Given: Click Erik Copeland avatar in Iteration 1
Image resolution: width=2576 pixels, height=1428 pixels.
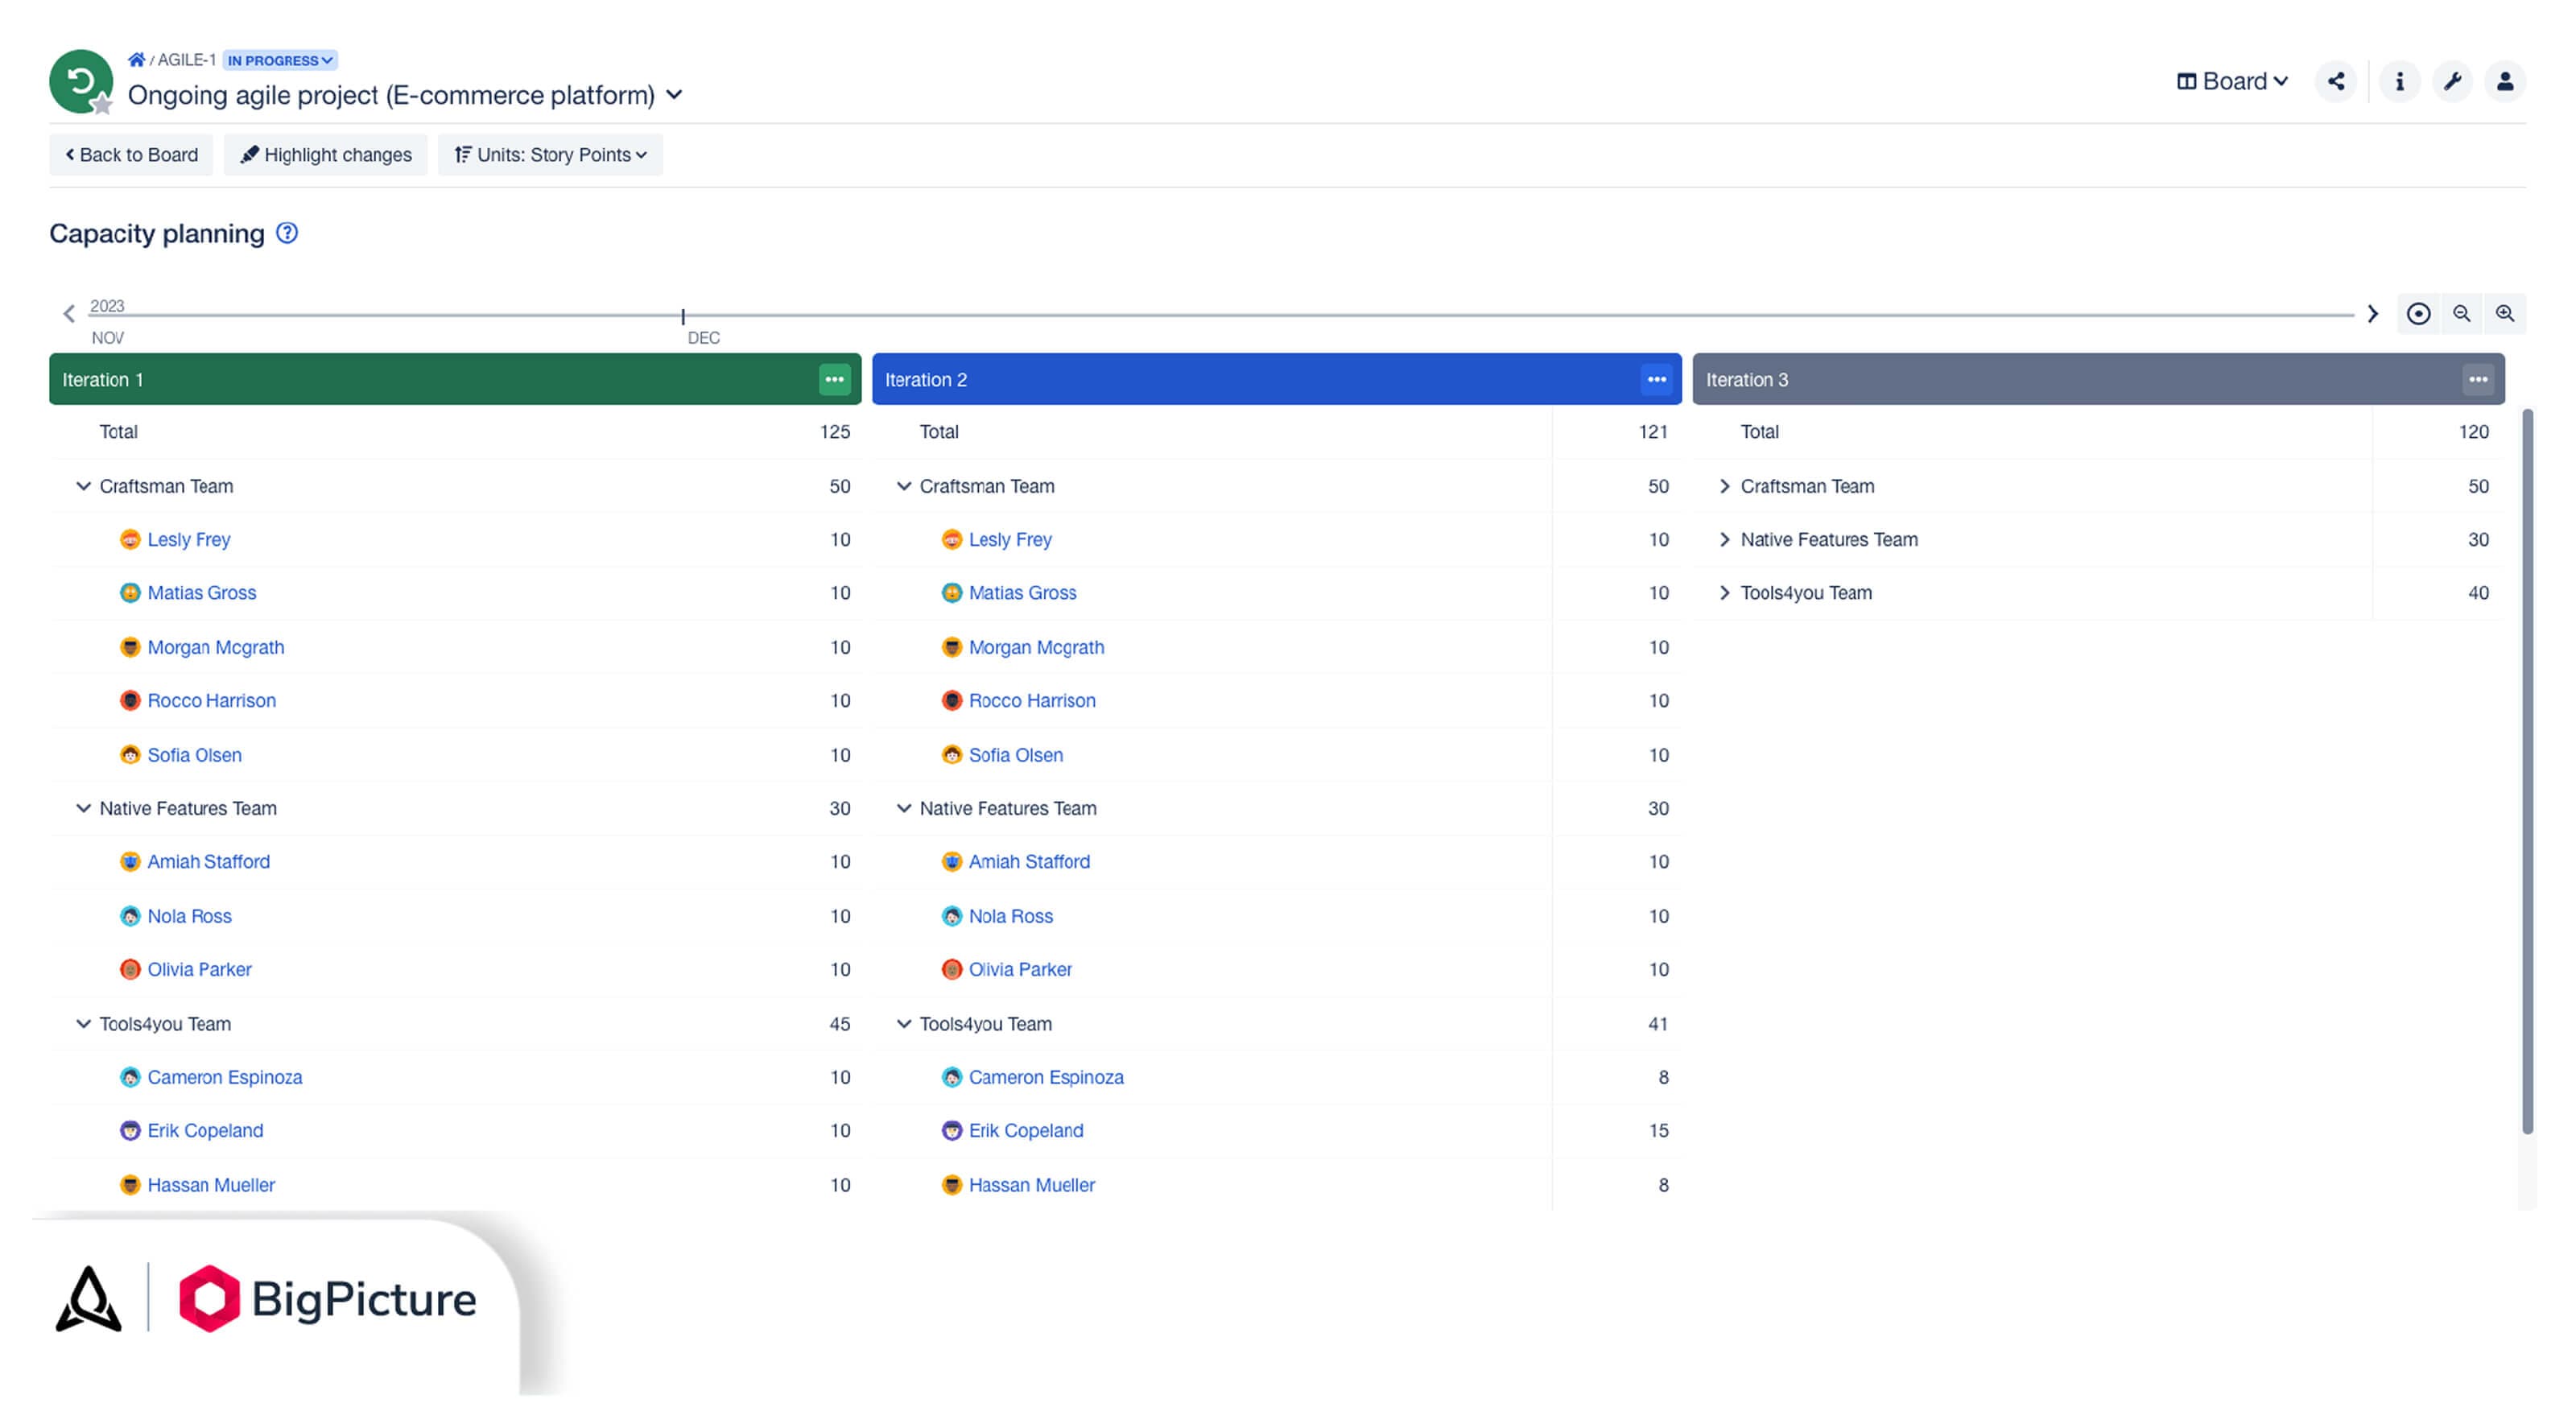Looking at the screenshot, I should tap(130, 1130).
